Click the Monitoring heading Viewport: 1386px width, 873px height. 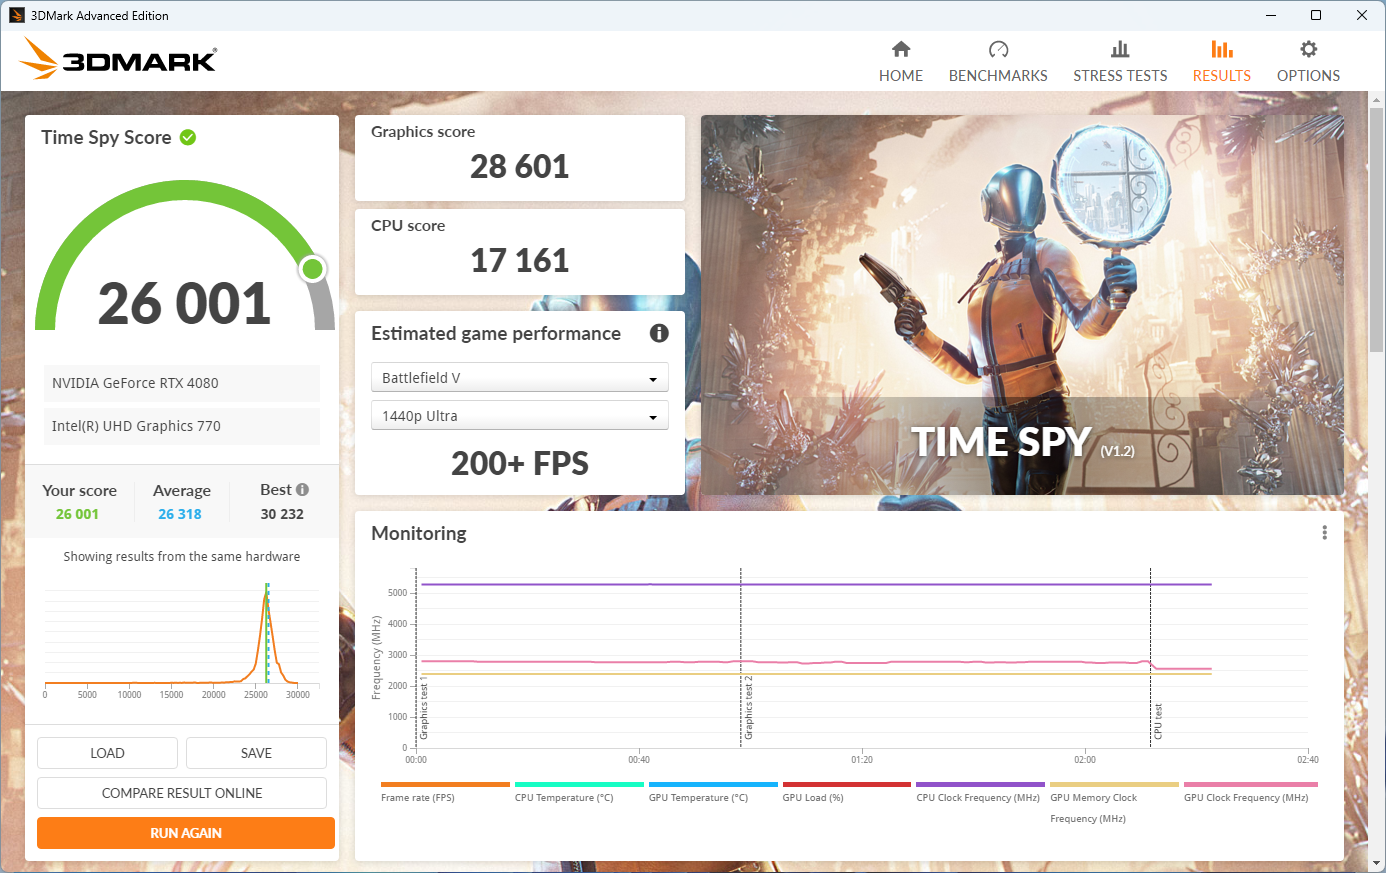tap(419, 533)
